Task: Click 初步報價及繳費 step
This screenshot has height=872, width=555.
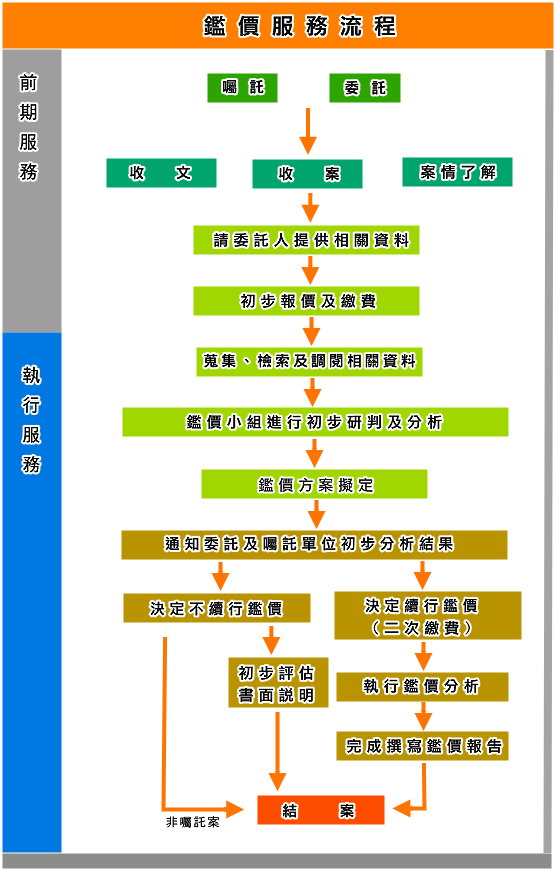Action: tap(306, 301)
